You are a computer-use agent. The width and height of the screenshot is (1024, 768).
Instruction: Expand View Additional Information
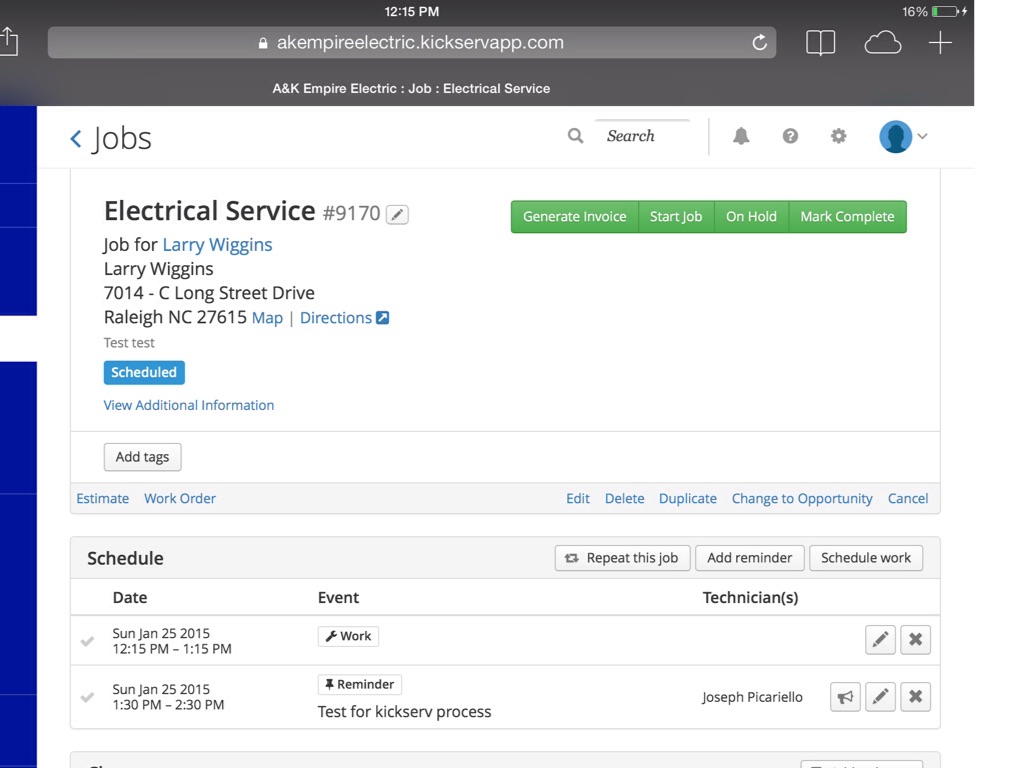coord(189,405)
